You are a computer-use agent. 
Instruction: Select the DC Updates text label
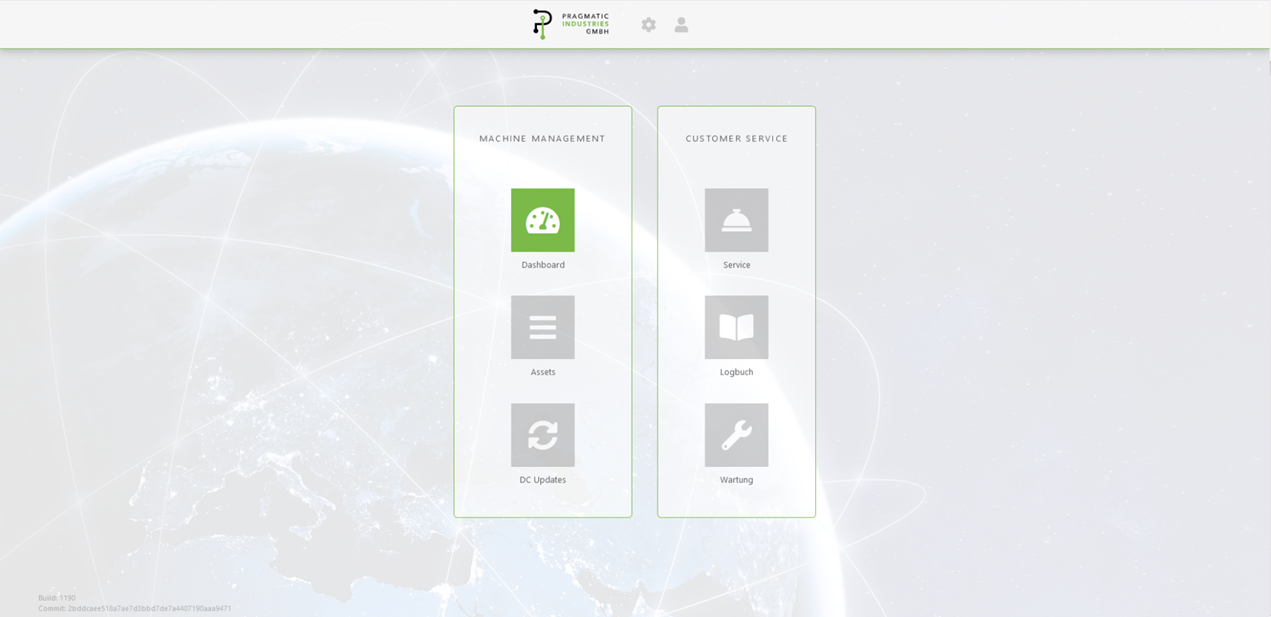(543, 480)
